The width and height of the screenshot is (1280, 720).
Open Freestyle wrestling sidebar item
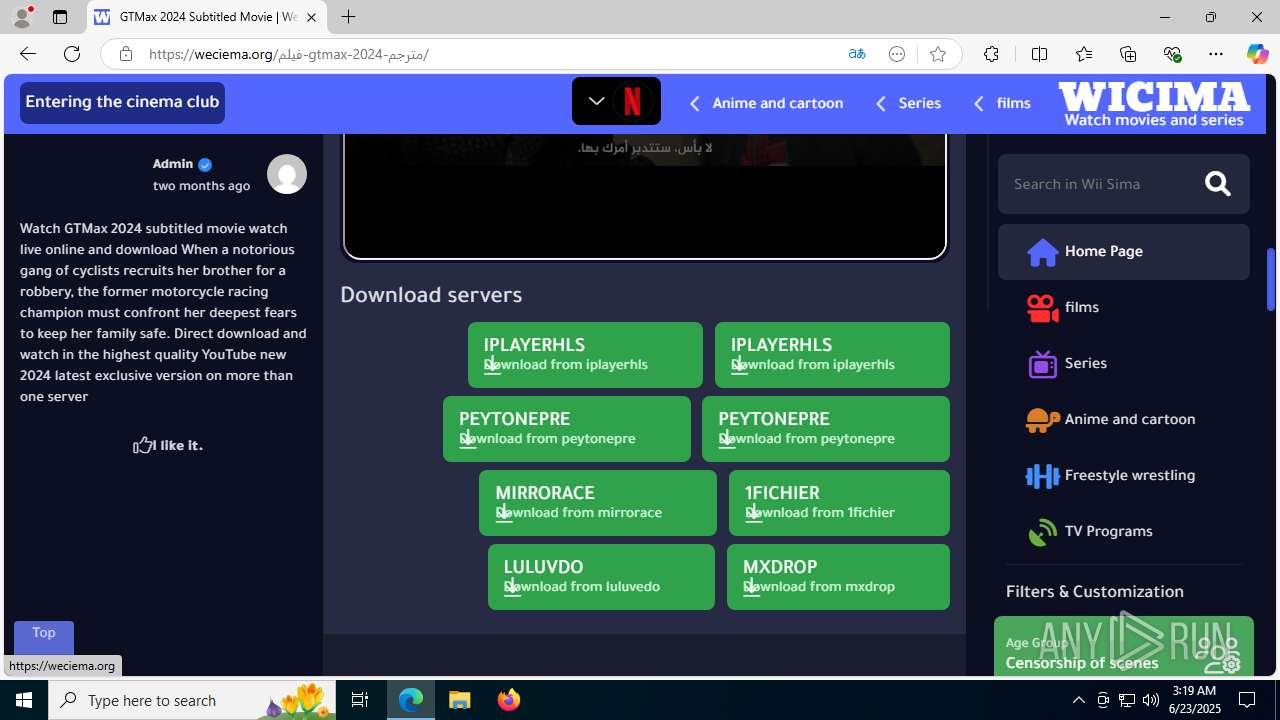[x=1123, y=475]
